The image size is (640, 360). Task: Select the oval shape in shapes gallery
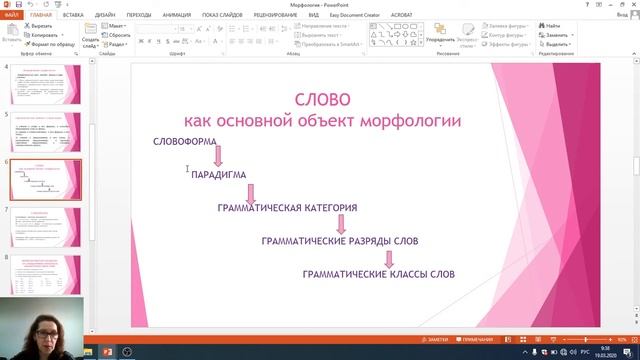(x=405, y=27)
